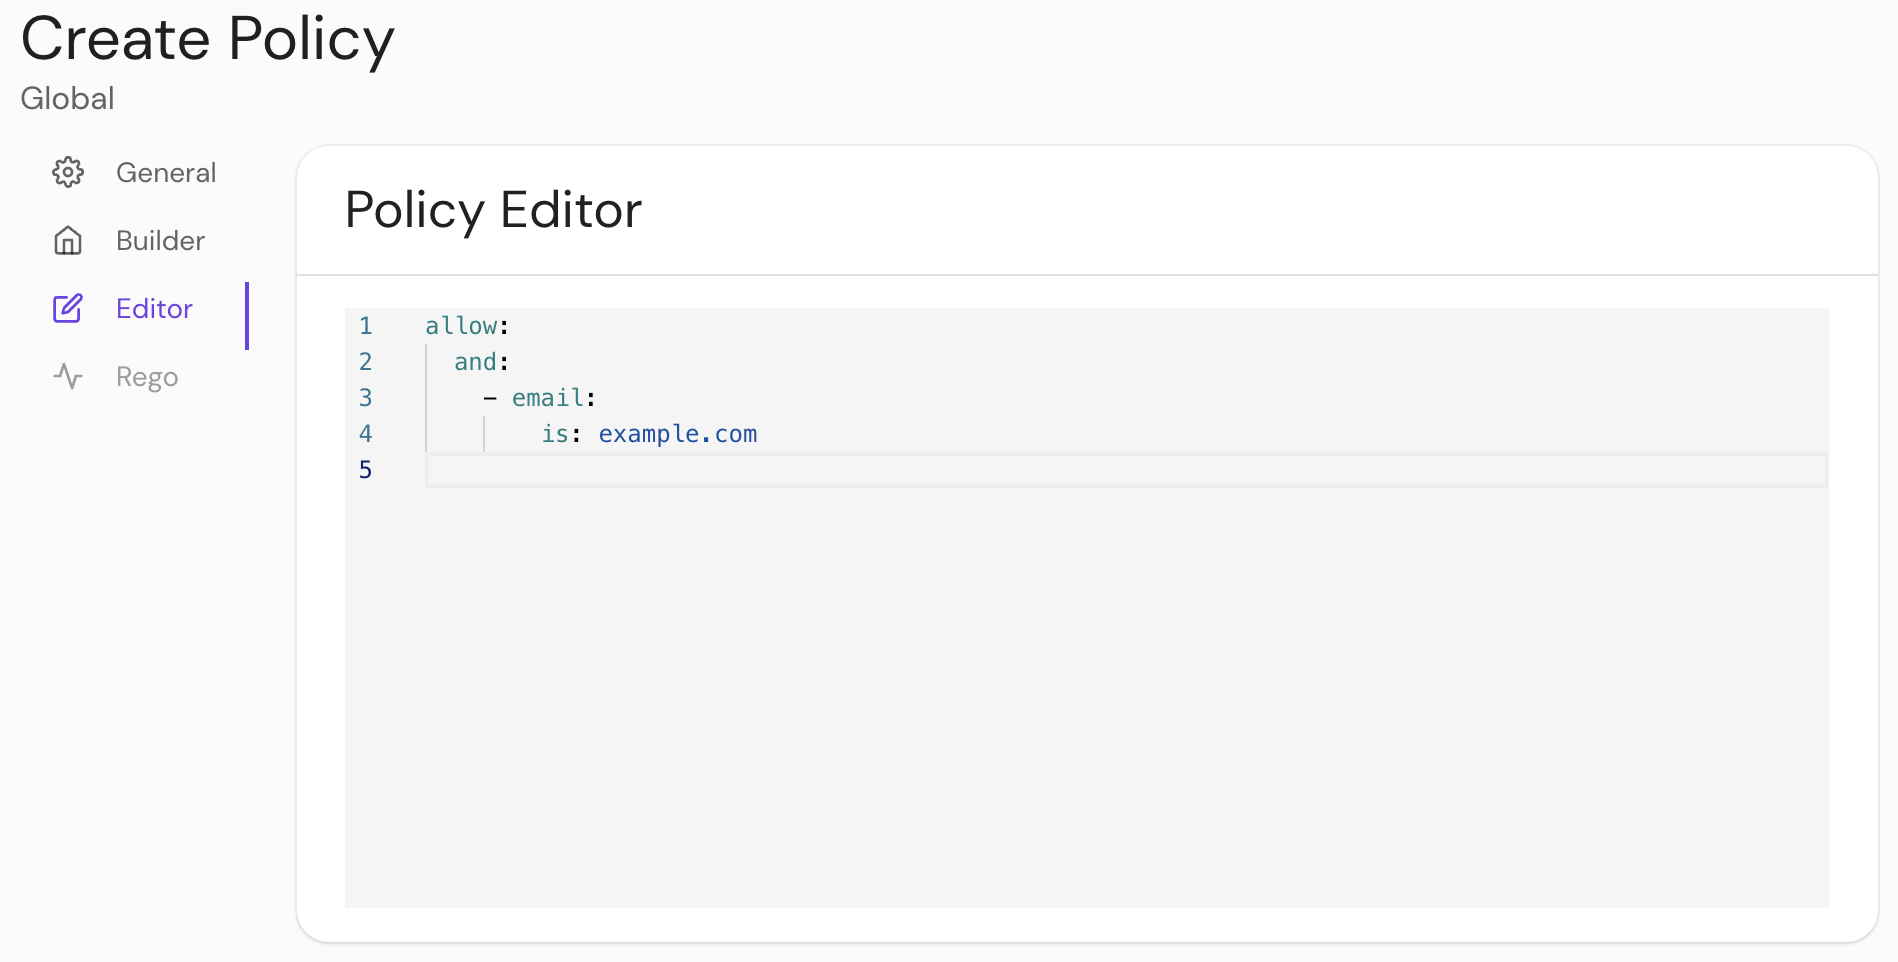The height and width of the screenshot is (962, 1898).
Task: Select the currently active Editor tab
Action: click(153, 308)
